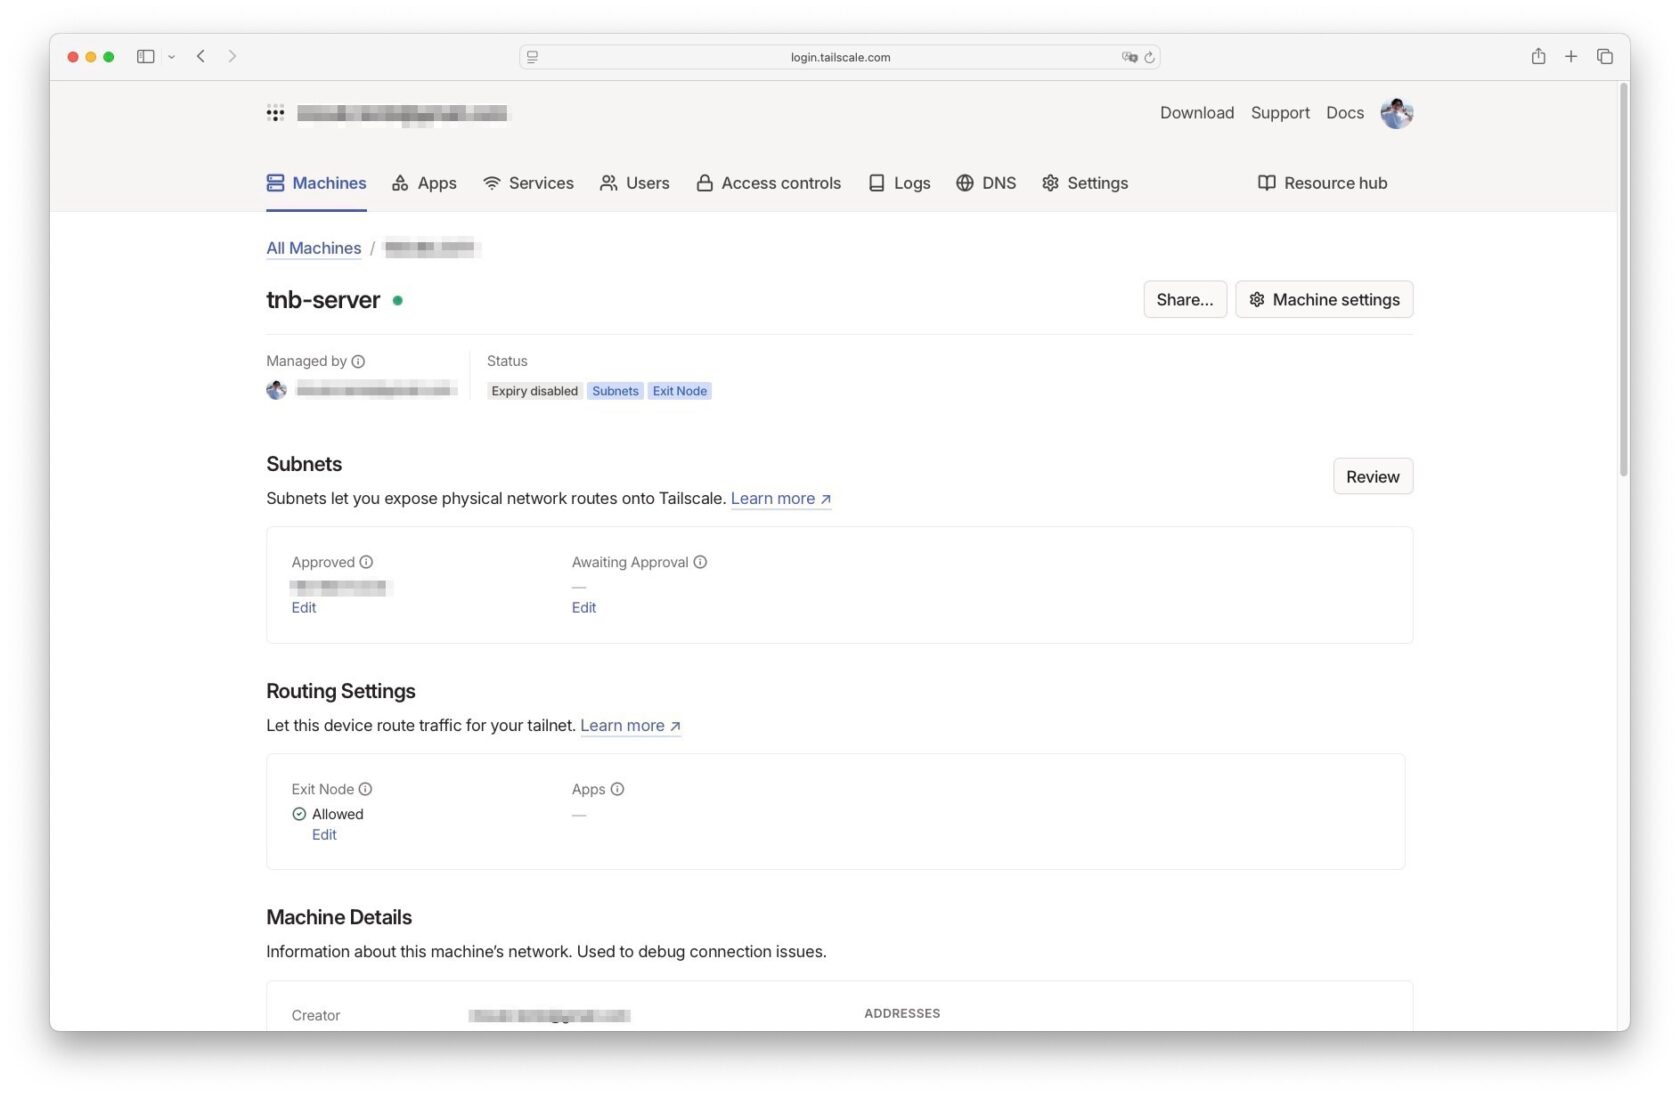This screenshot has width=1680, height=1097.
Task: Click the translate icon in address bar
Action: coord(1129,57)
